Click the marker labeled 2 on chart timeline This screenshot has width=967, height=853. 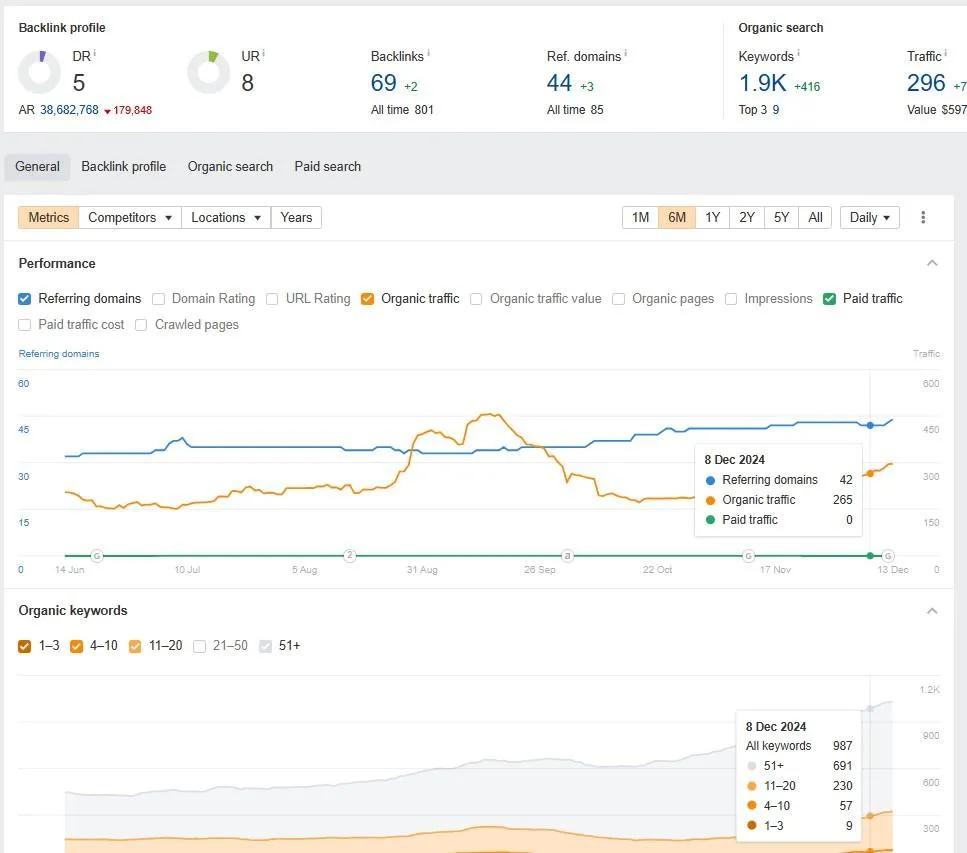click(x=350, y=555)
